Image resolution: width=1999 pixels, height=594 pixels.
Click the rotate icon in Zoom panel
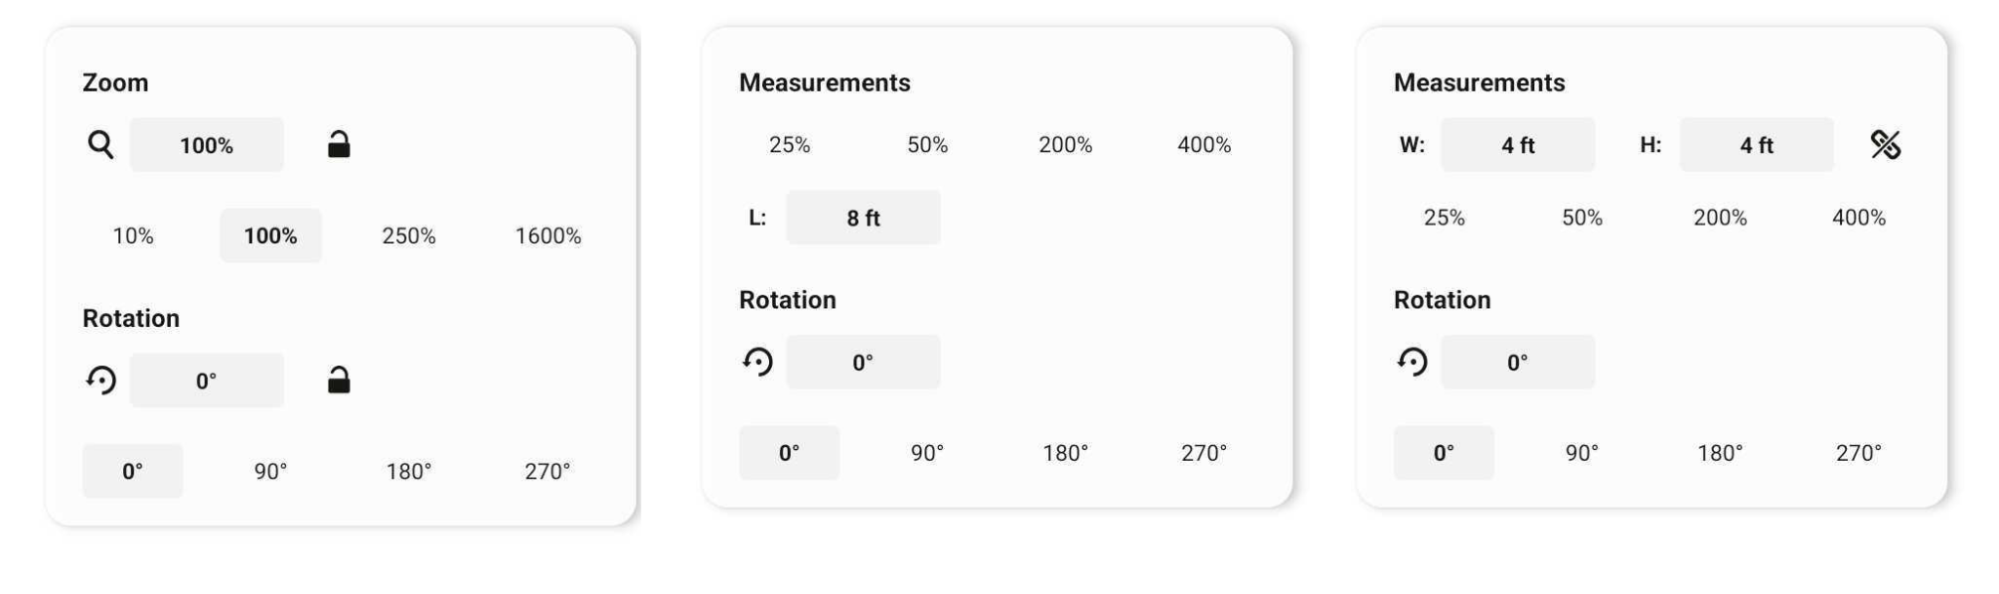point(101,380)
